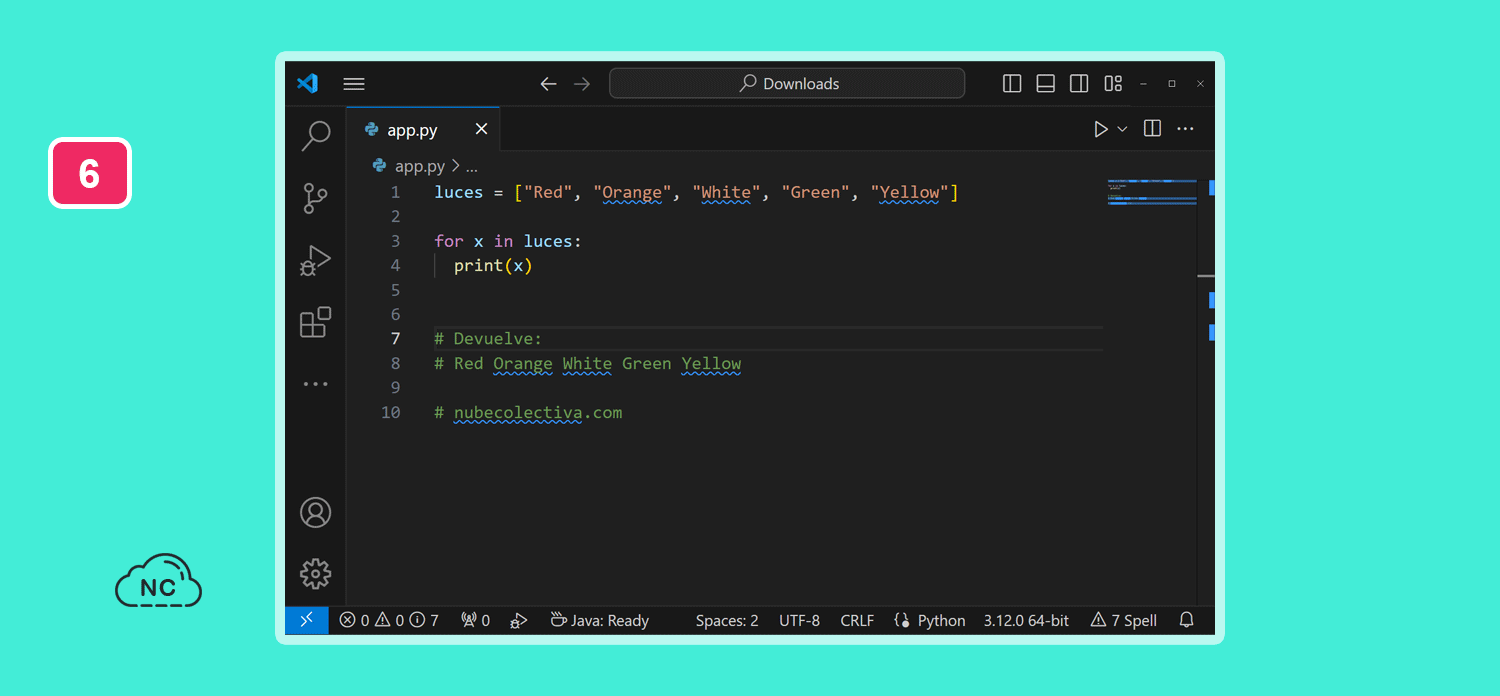Select the app.py editor tab

[x=423, y=129]
